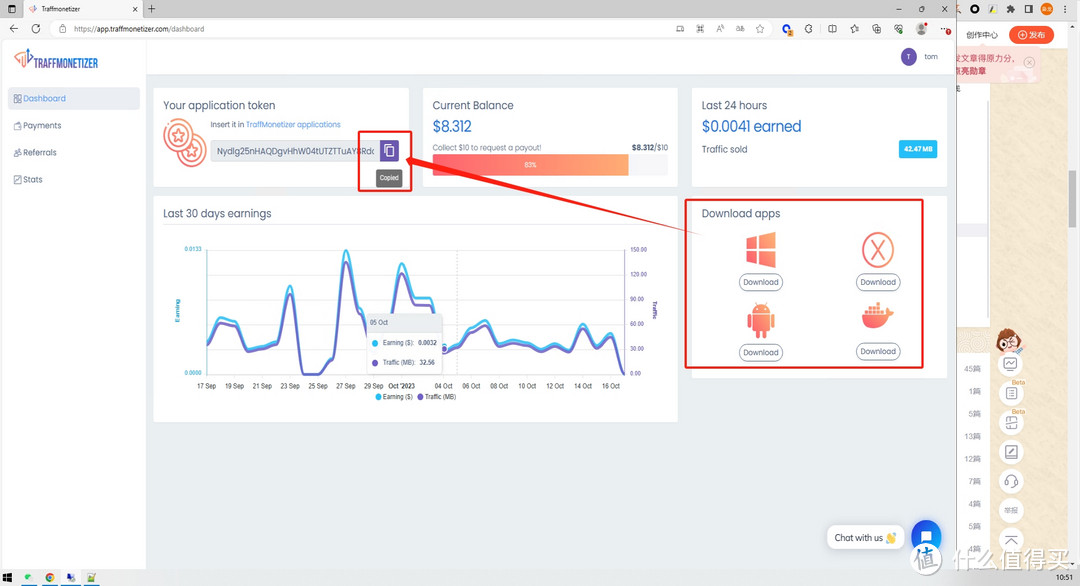
Task: Click the Windows logo in Download apps
Action: tap(760, 249)
